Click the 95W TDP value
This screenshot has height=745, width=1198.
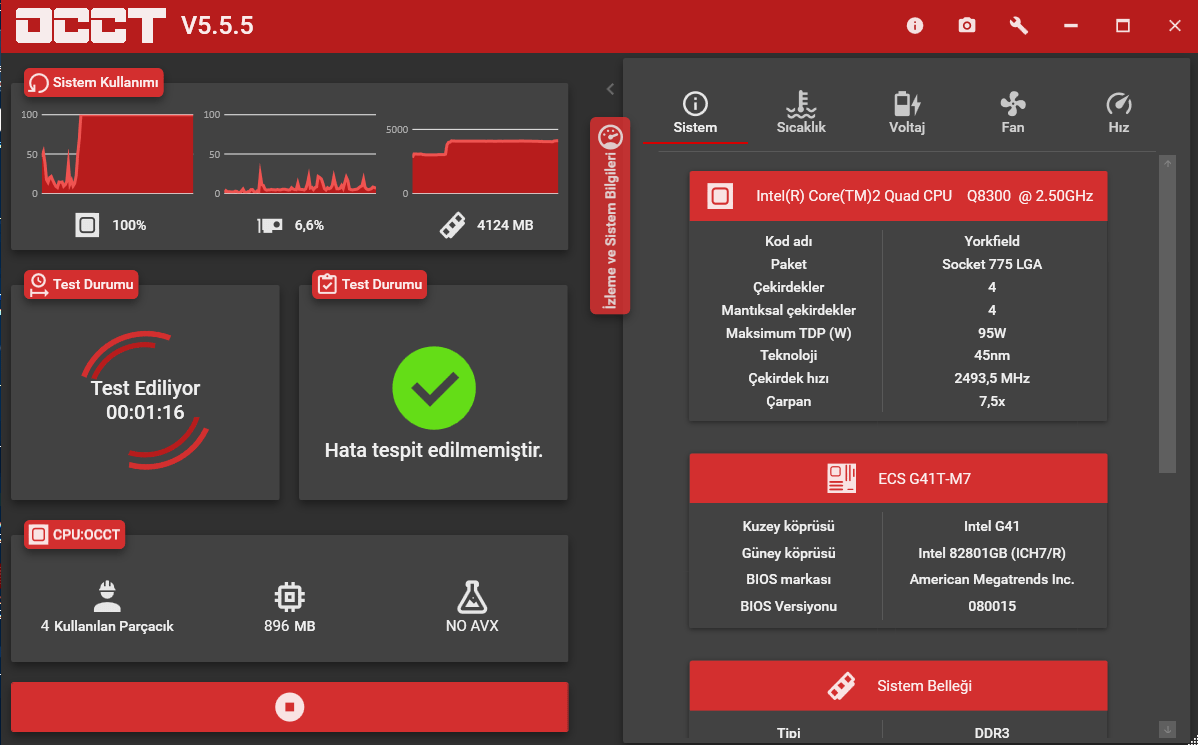tap(992, 333)
